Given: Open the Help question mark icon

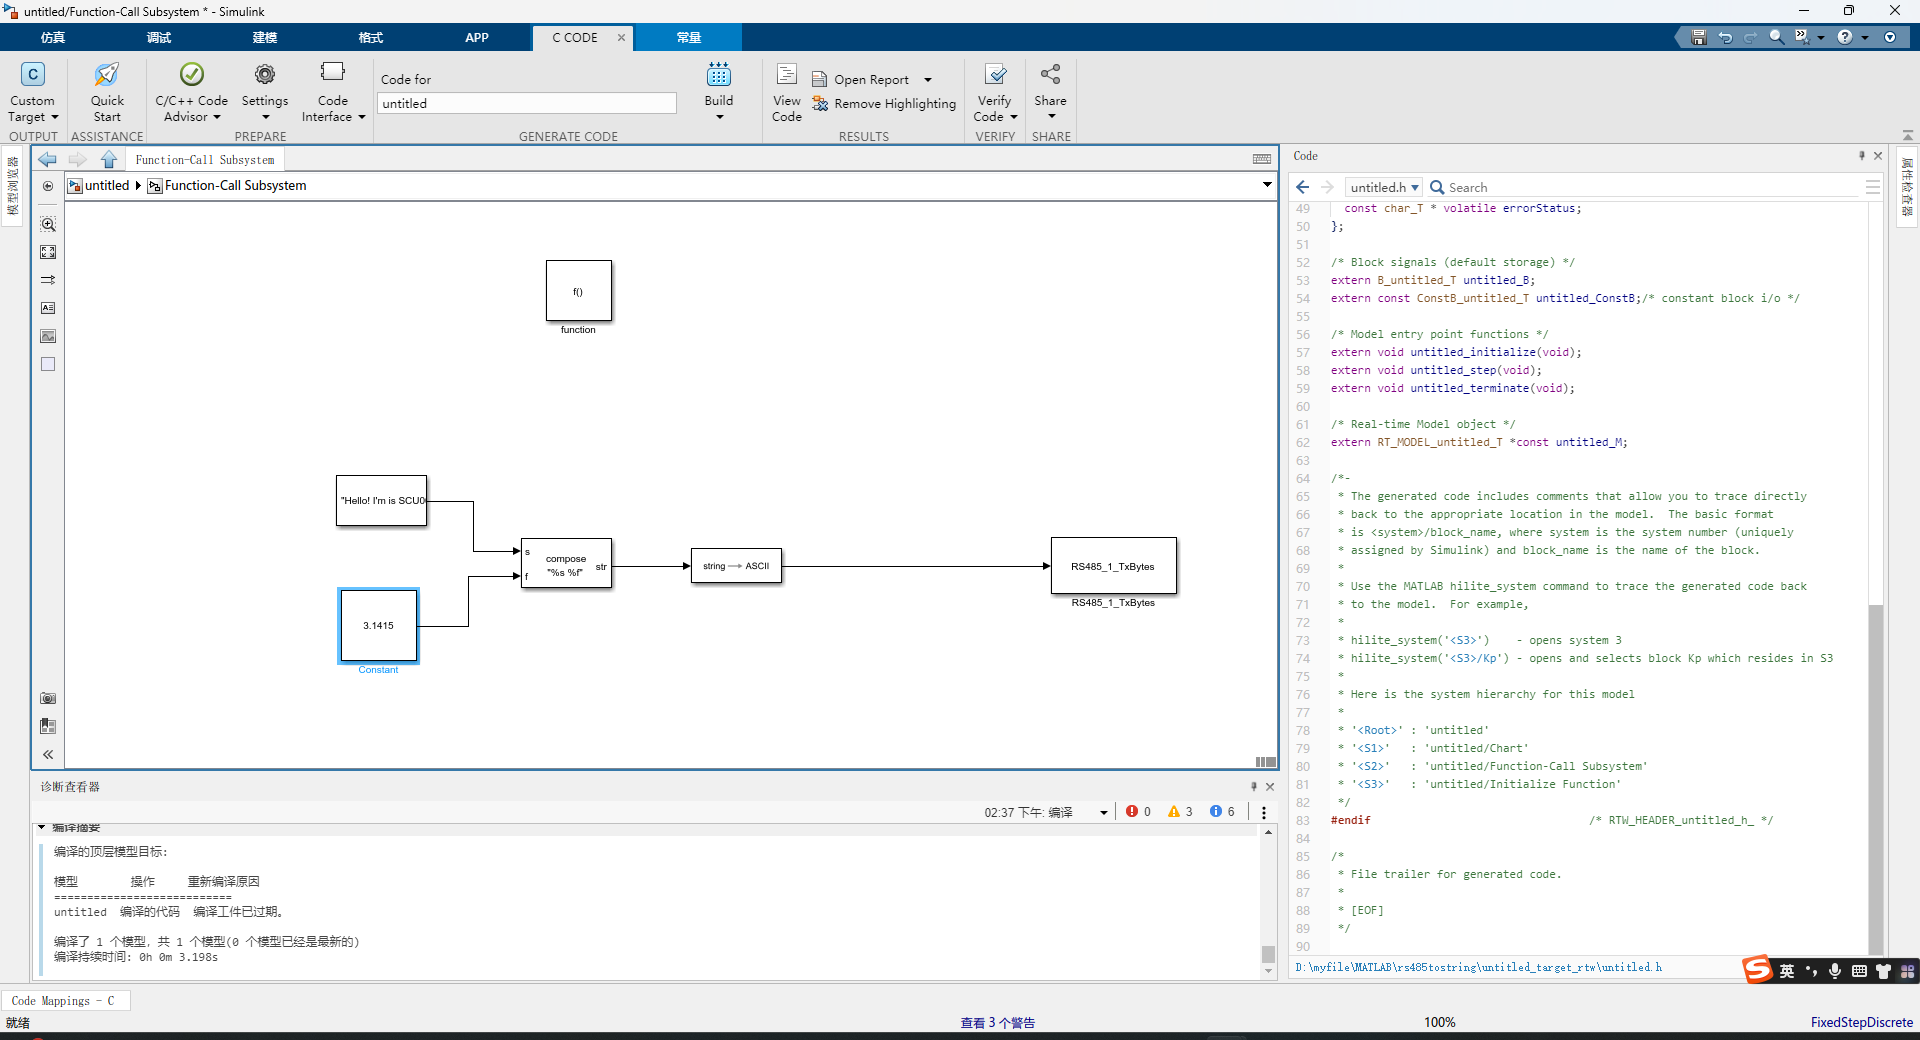Looking at the screenshot, I should [1844, 37].
